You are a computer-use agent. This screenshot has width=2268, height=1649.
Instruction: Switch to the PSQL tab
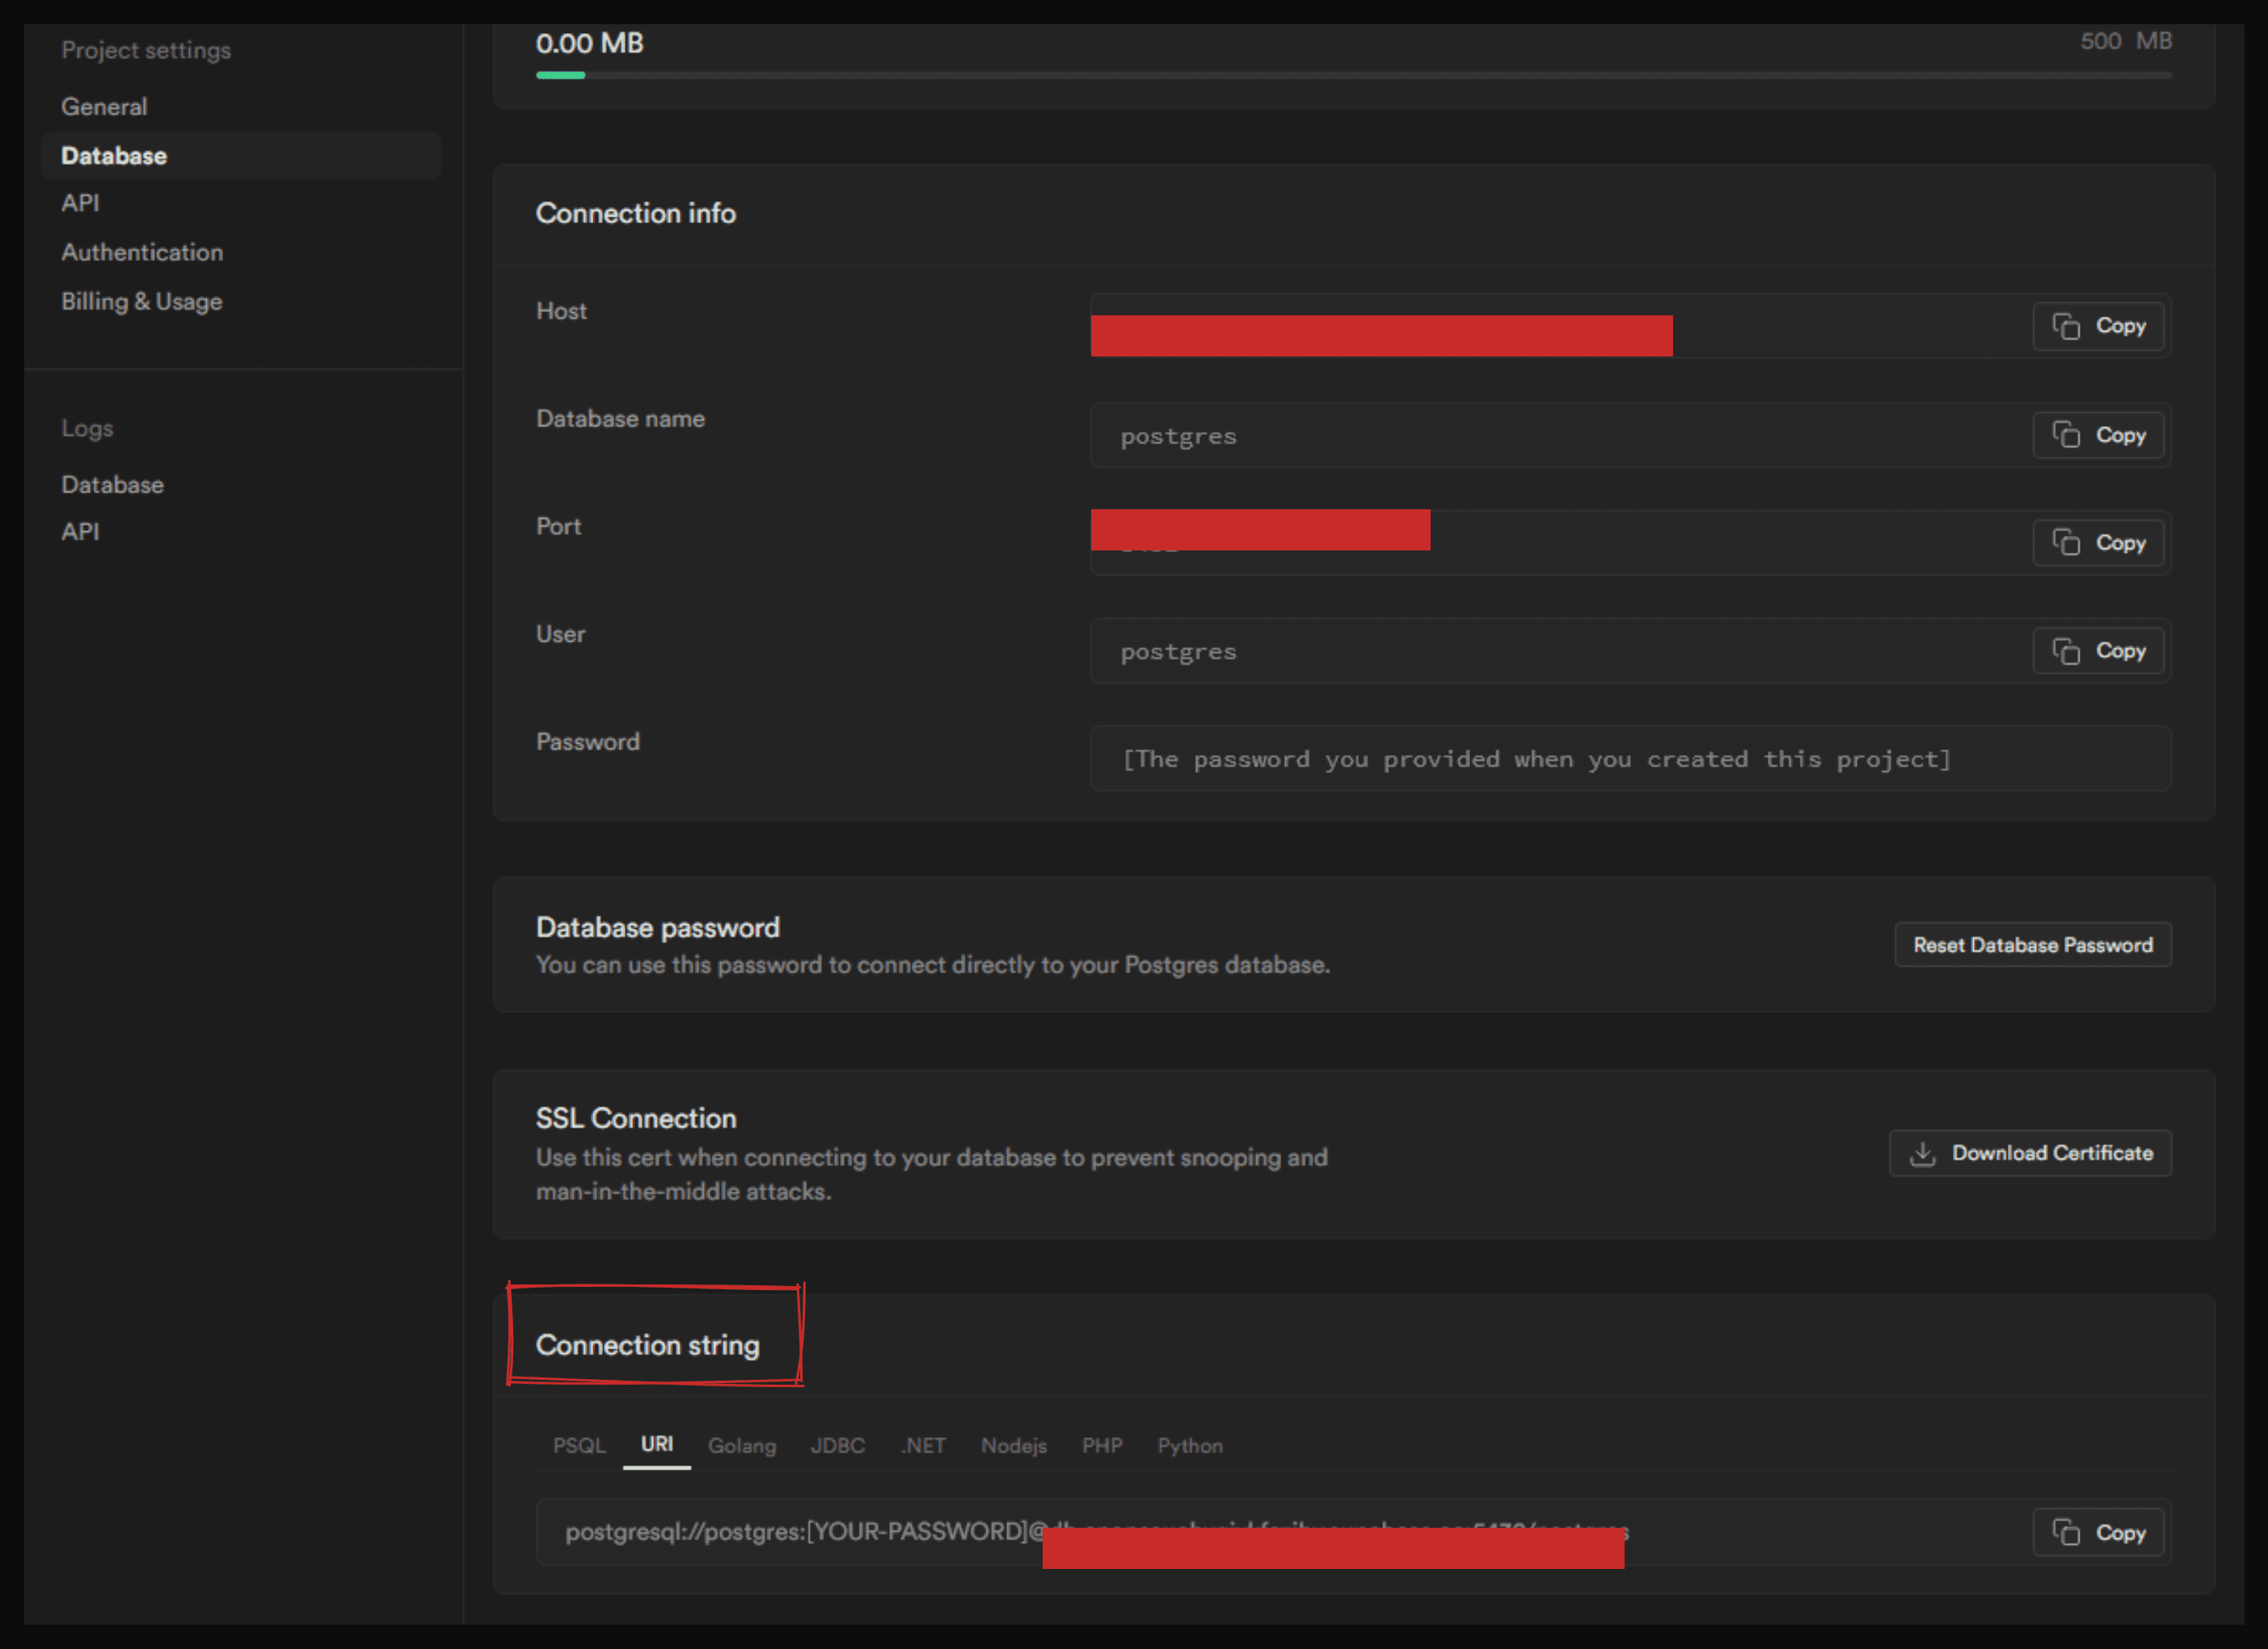pyautogui.click(x=579, y=1446)
